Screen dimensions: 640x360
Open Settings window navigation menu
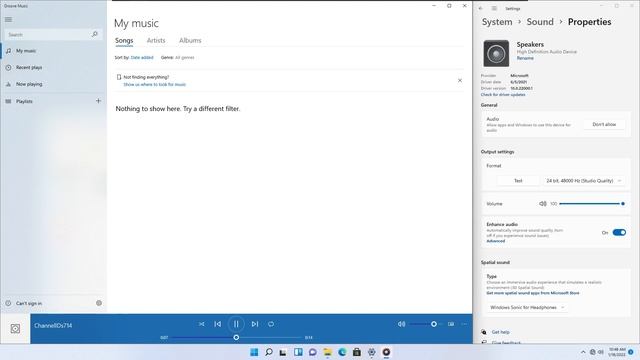point(494,8)
